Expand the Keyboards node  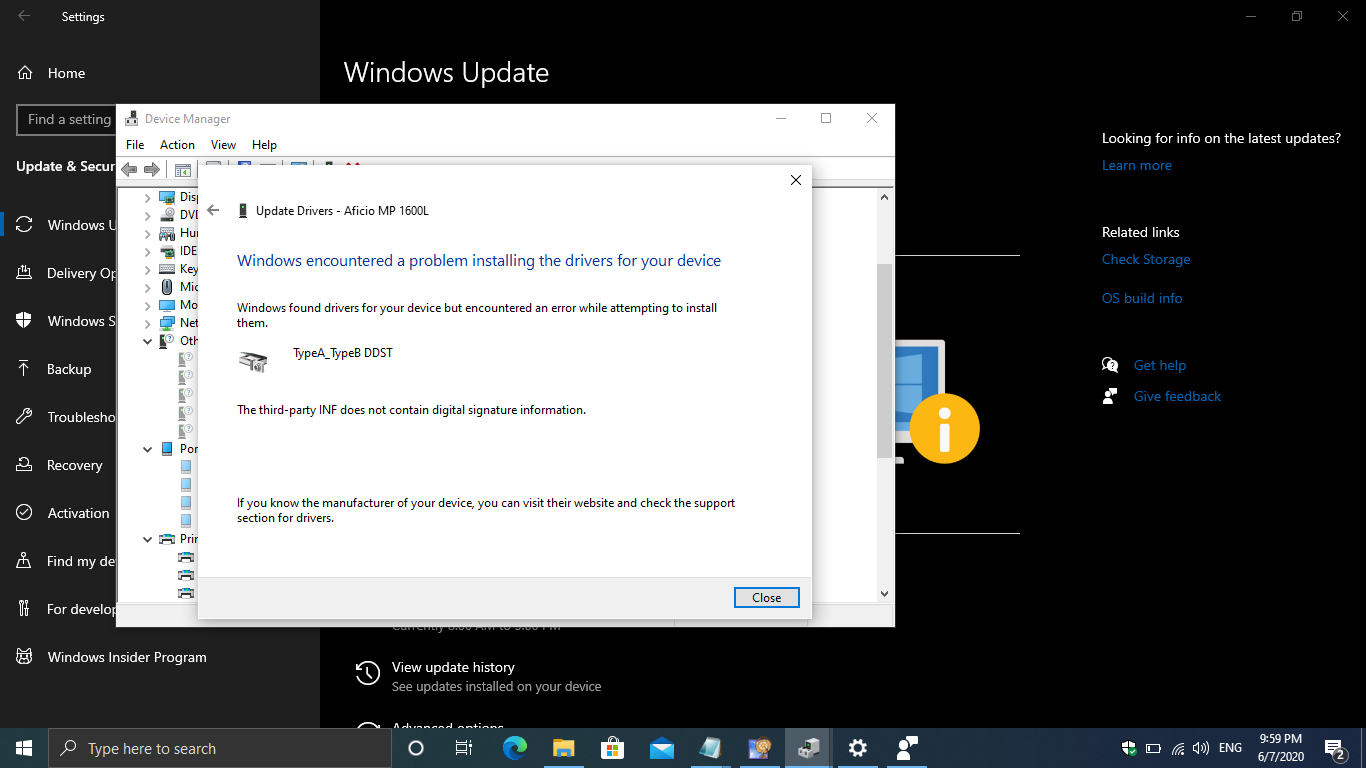click(x=148, y=269)
